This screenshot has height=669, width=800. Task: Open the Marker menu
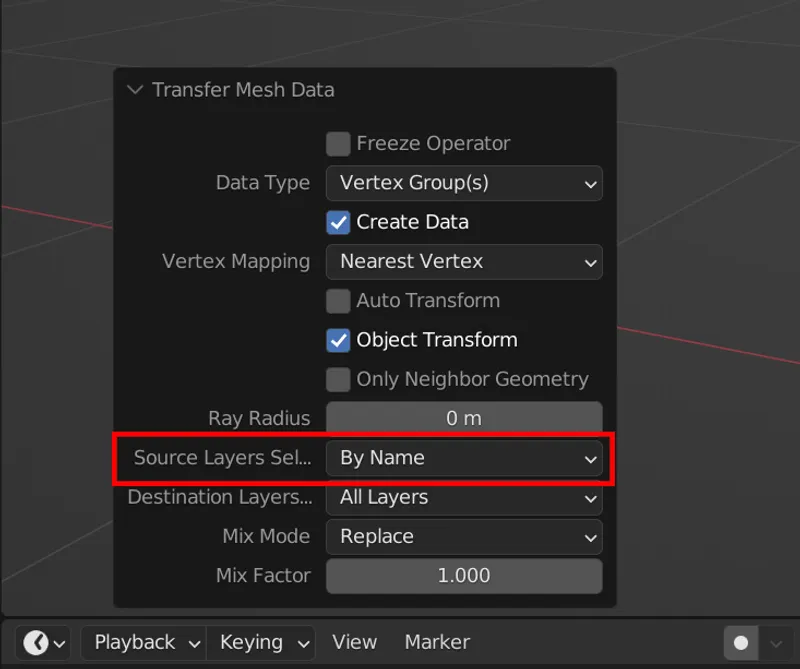(x=436, y=643)
